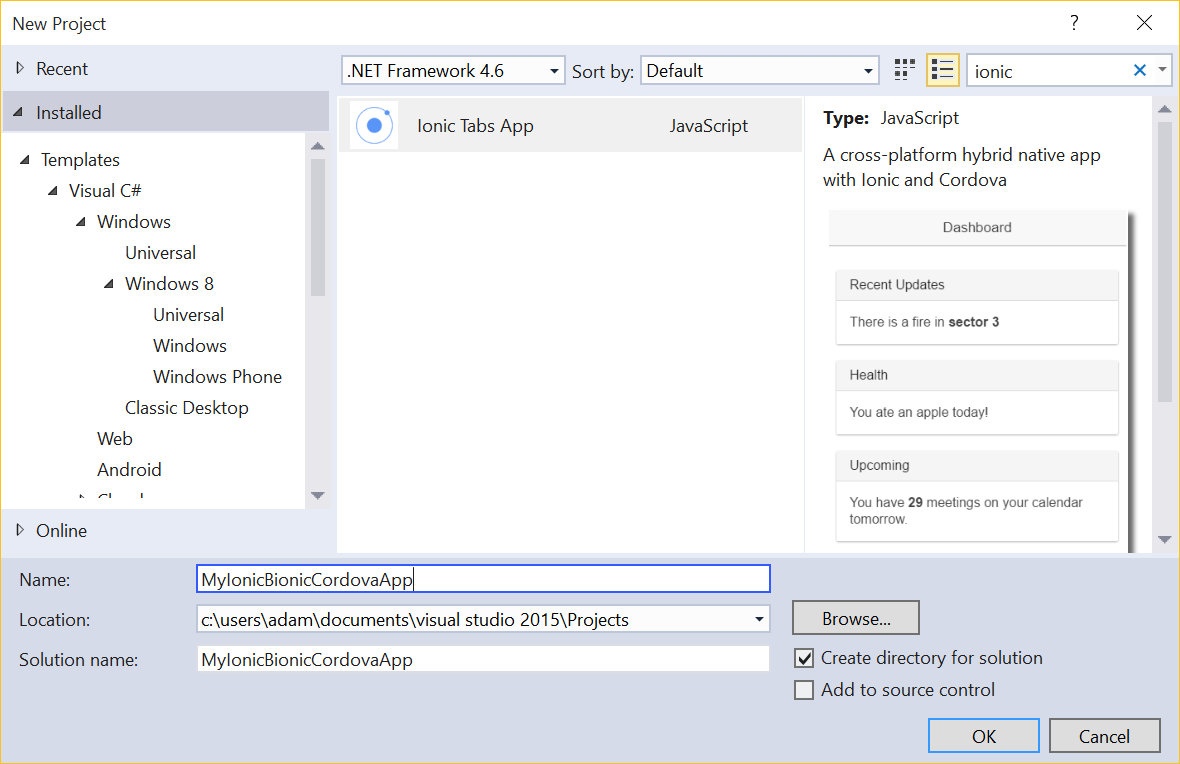This screenshot has width=1180, height=764.
Task: Open the search box options dropdown arrow
Action: [x=1163, y=70]
